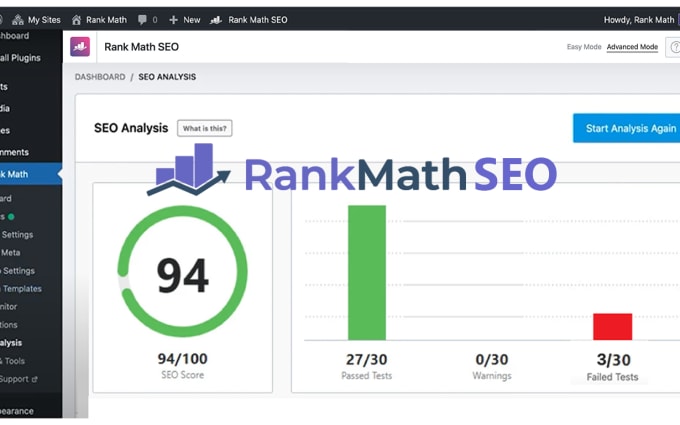Viewport: 680px width, 425px height.
Task: Click the Rank Math home icon
Action: (76, 20)
